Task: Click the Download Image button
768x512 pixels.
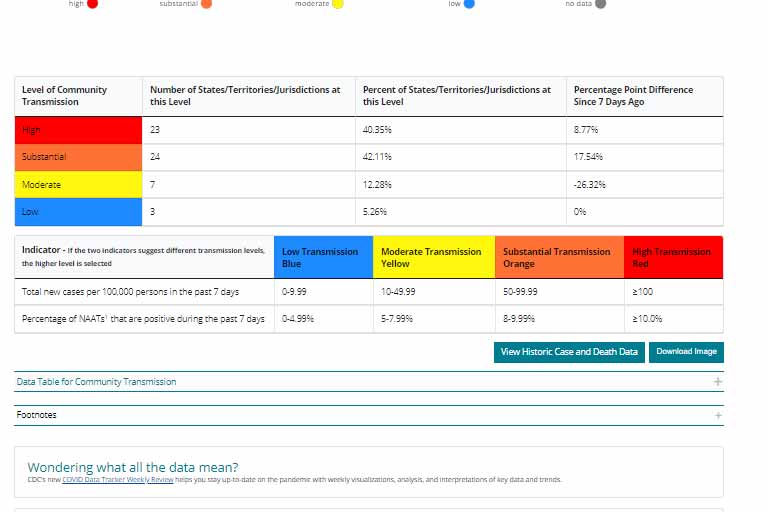Action: tap(686, 352)
